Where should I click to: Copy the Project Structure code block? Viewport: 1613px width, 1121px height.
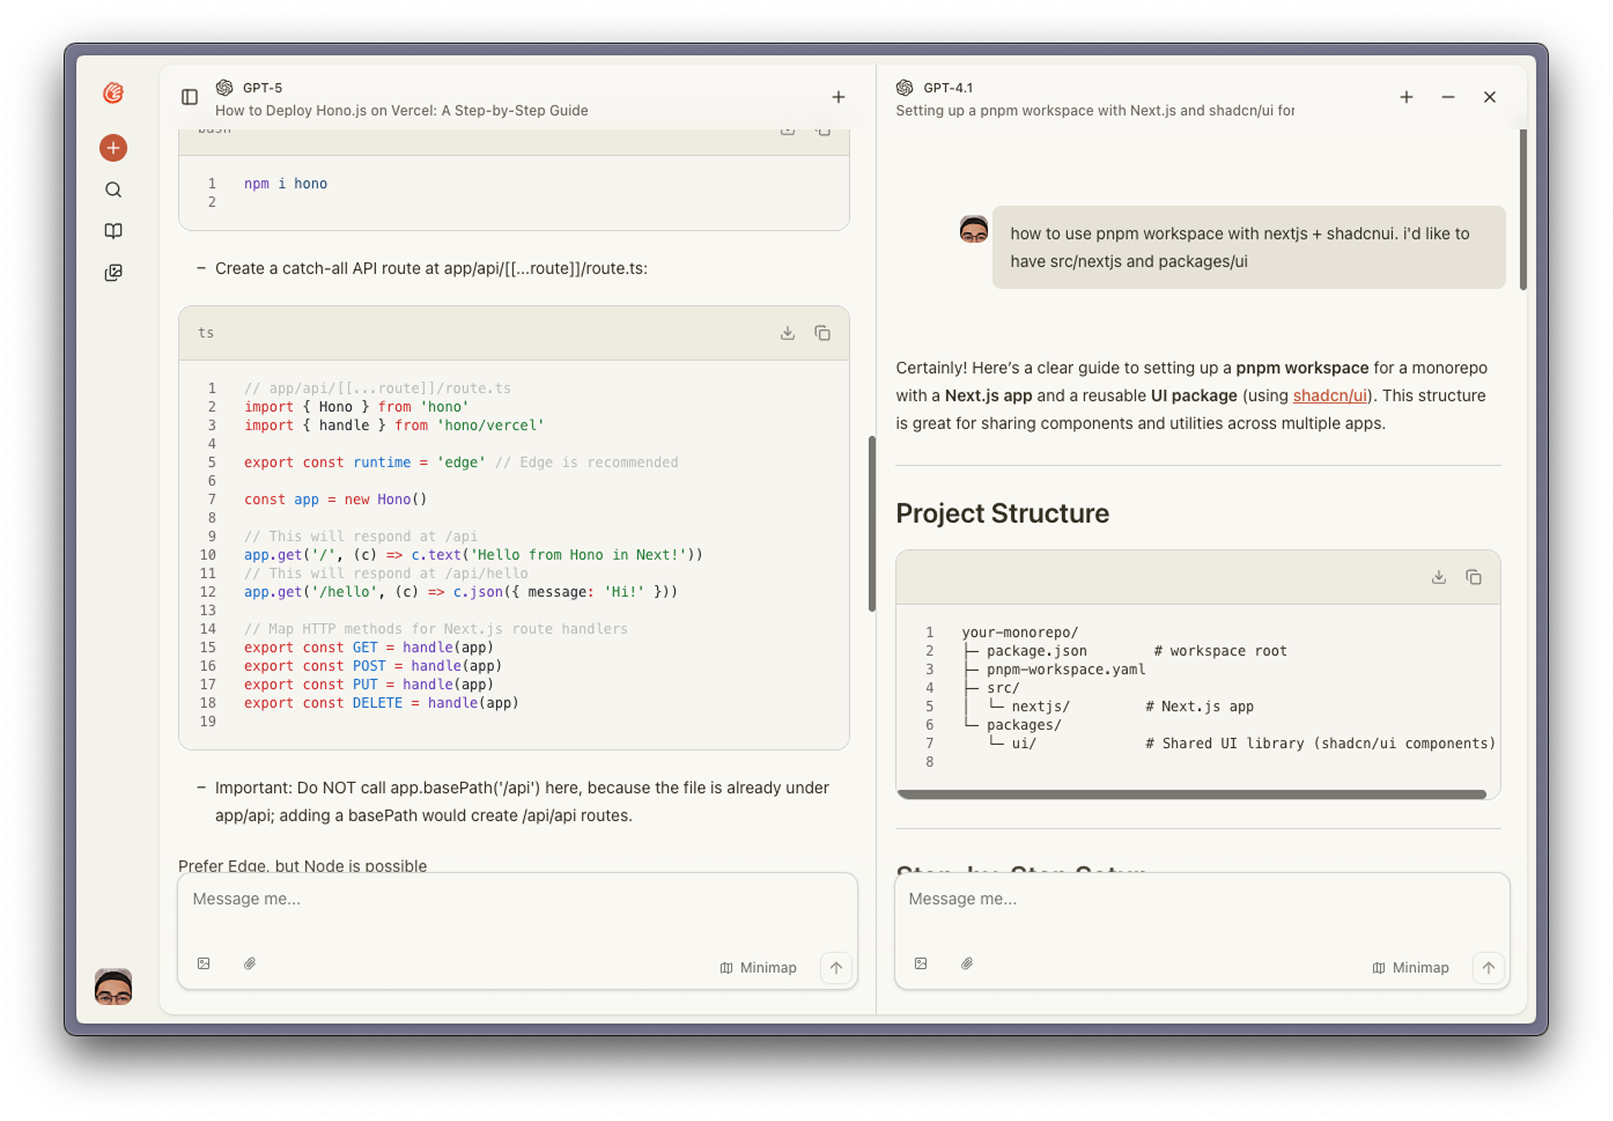[x=1473, y=577]
